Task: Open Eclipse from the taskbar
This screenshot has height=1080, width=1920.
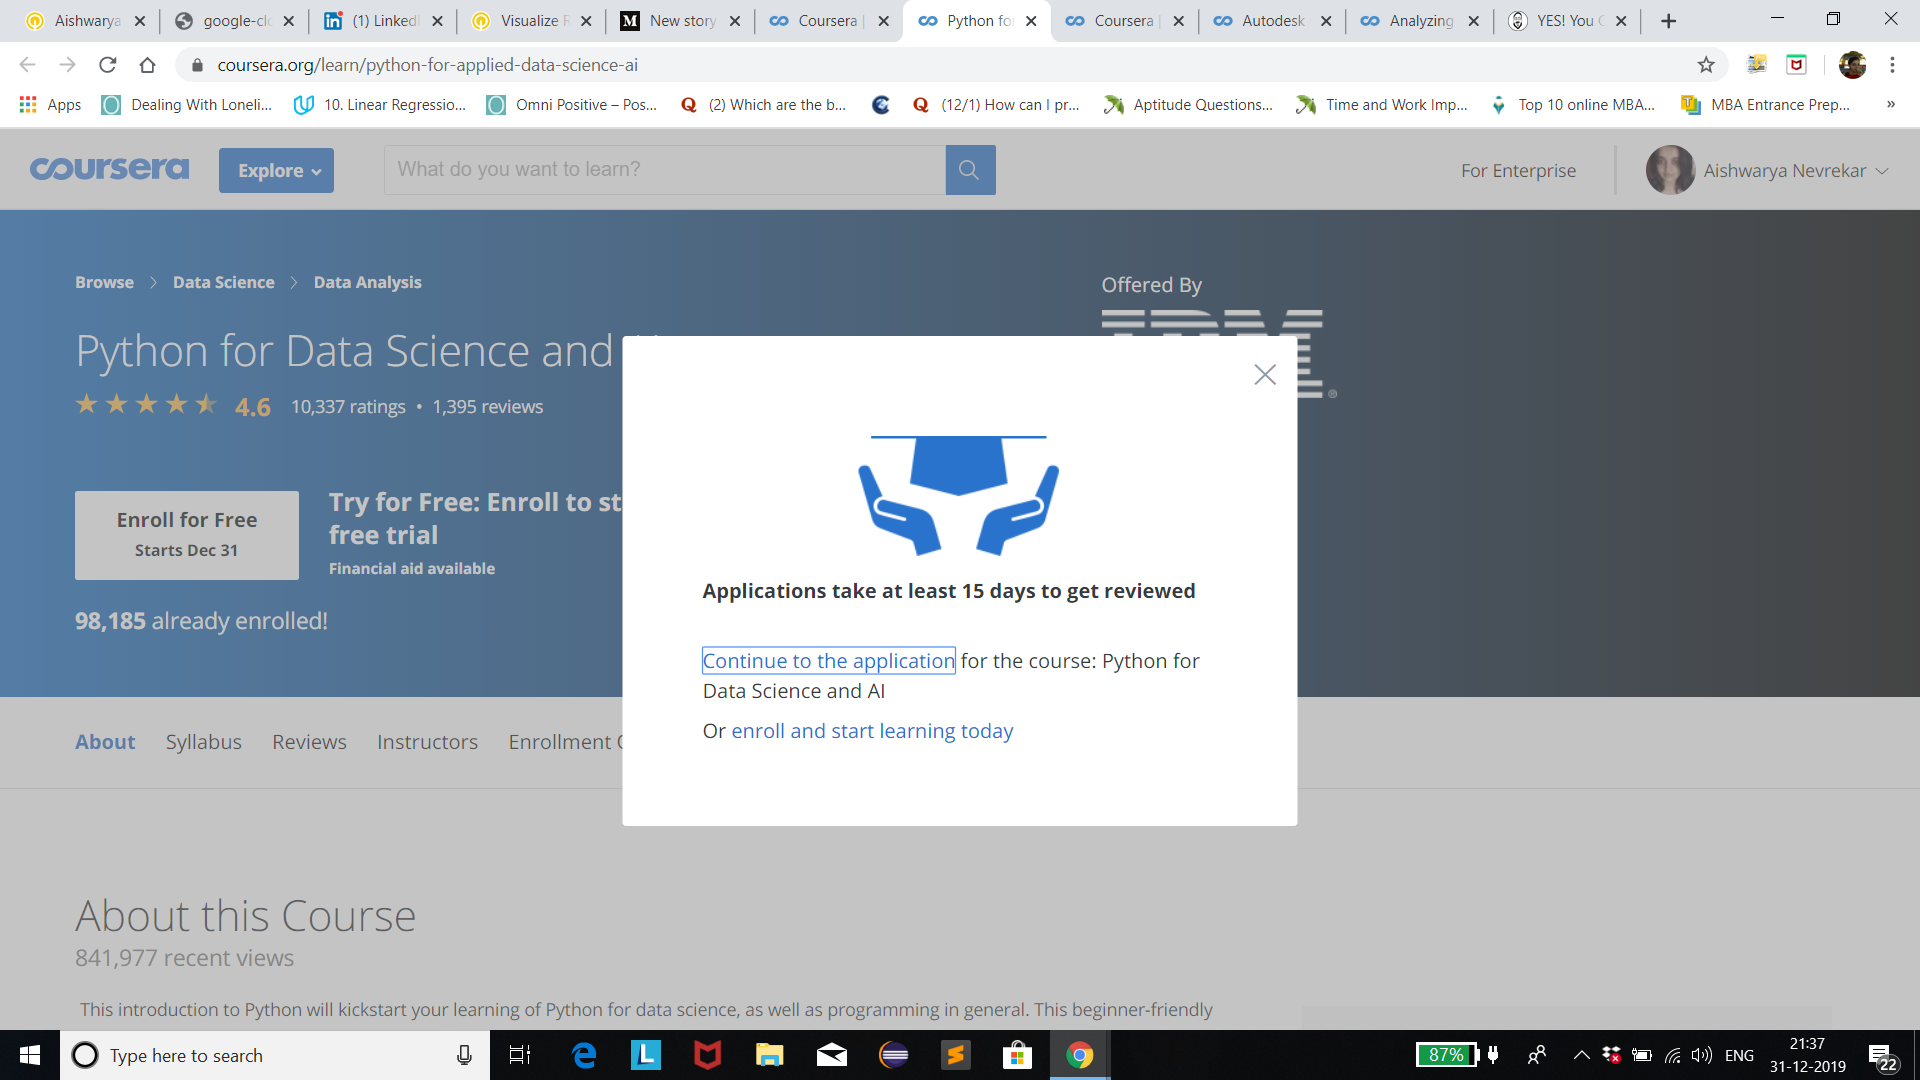Action: coord(894,1055)
